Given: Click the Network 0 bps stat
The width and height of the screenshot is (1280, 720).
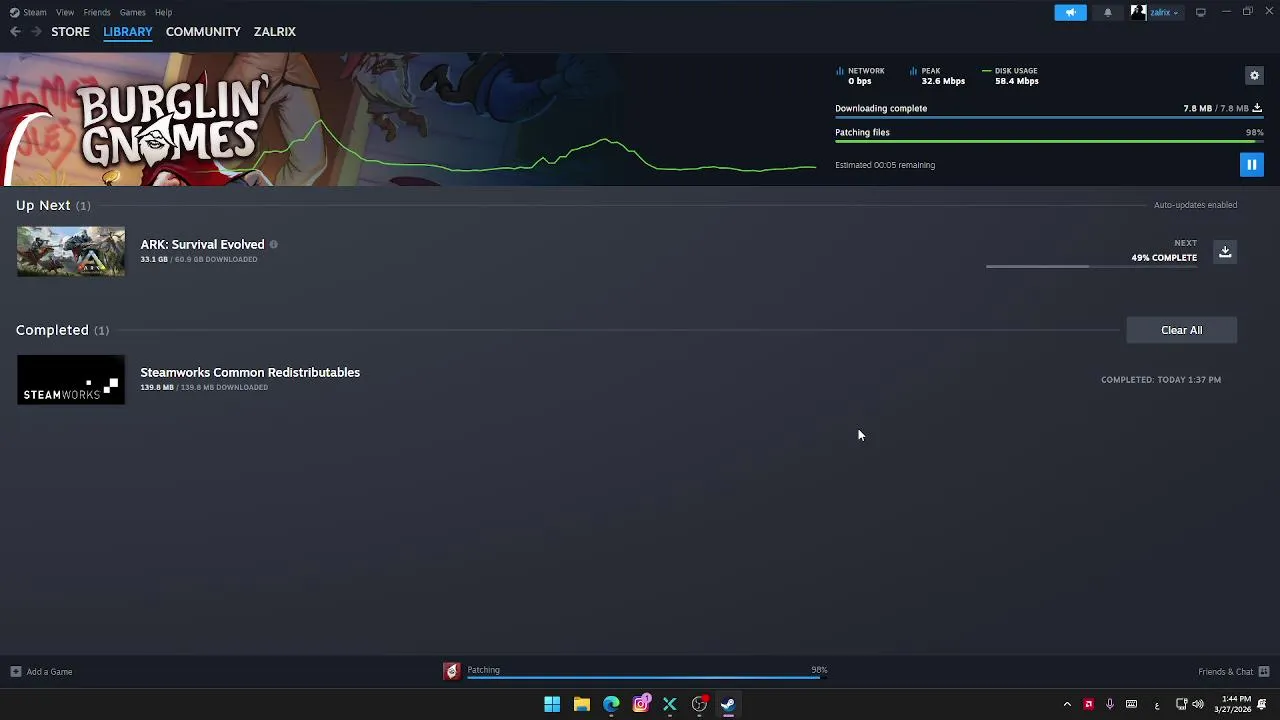Looking at the screenshot, I should coord(861,76).
